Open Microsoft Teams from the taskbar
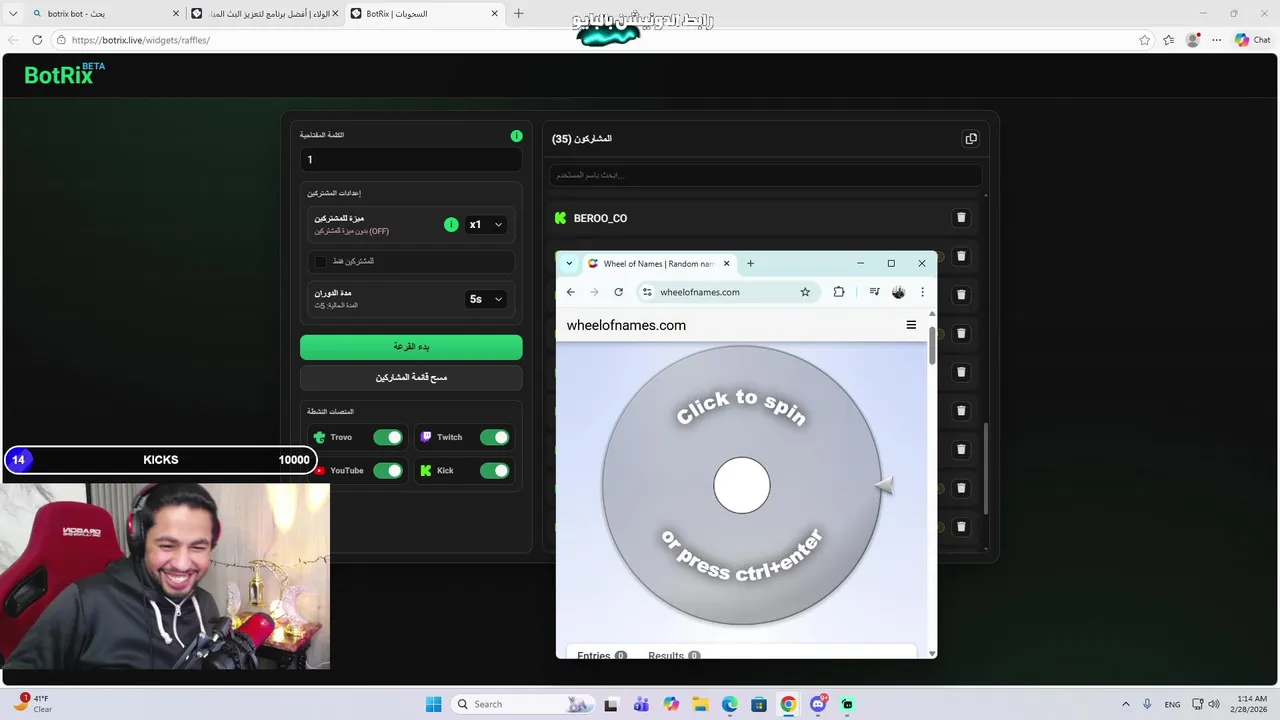Image resolution: width=1280 pixels, height=720 pixels. [641, 704]
